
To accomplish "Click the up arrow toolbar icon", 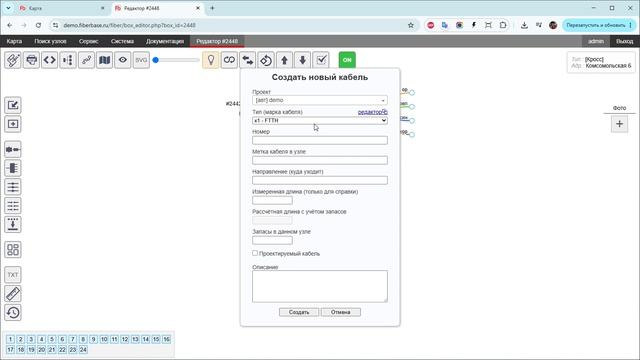I will coord(284,60).
